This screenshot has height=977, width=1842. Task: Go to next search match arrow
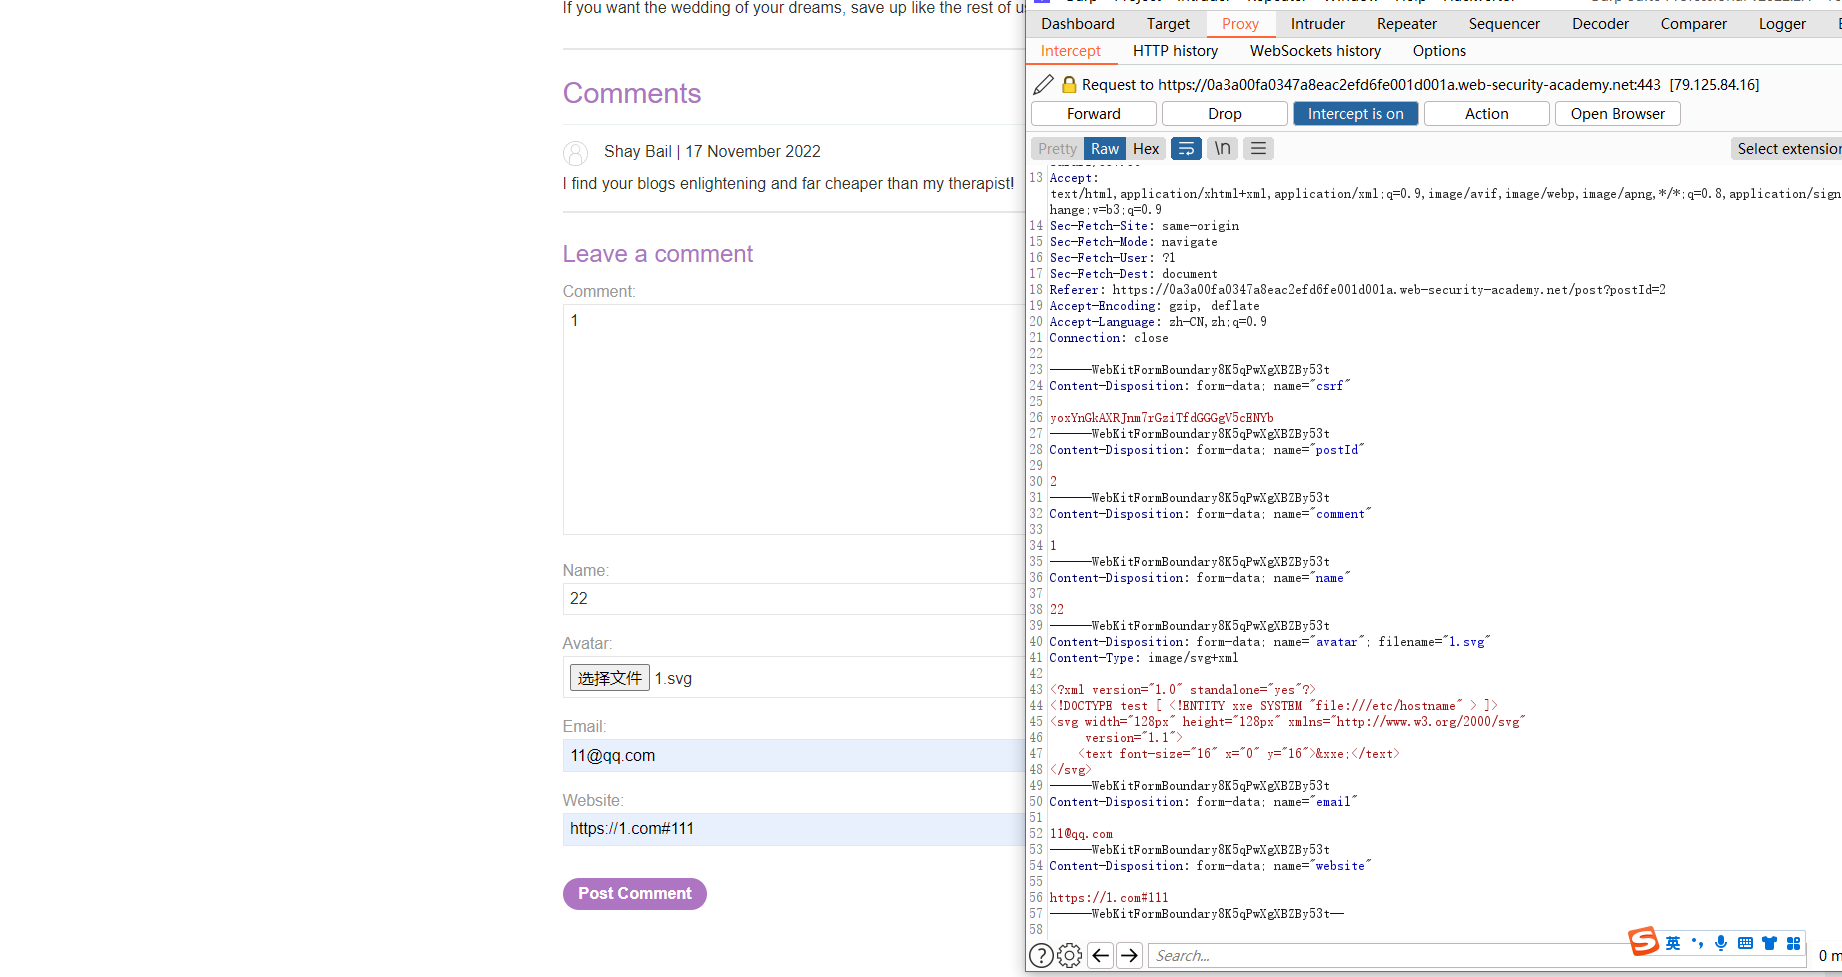[x=1130, y=956]
